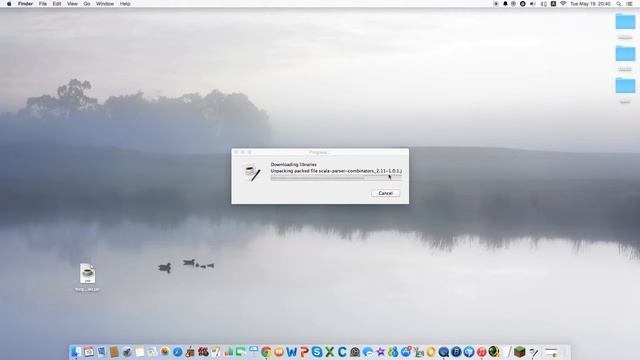Screen dimensions: 640x360
Task: Click the volume icon in menu bar
Action: 533,4
